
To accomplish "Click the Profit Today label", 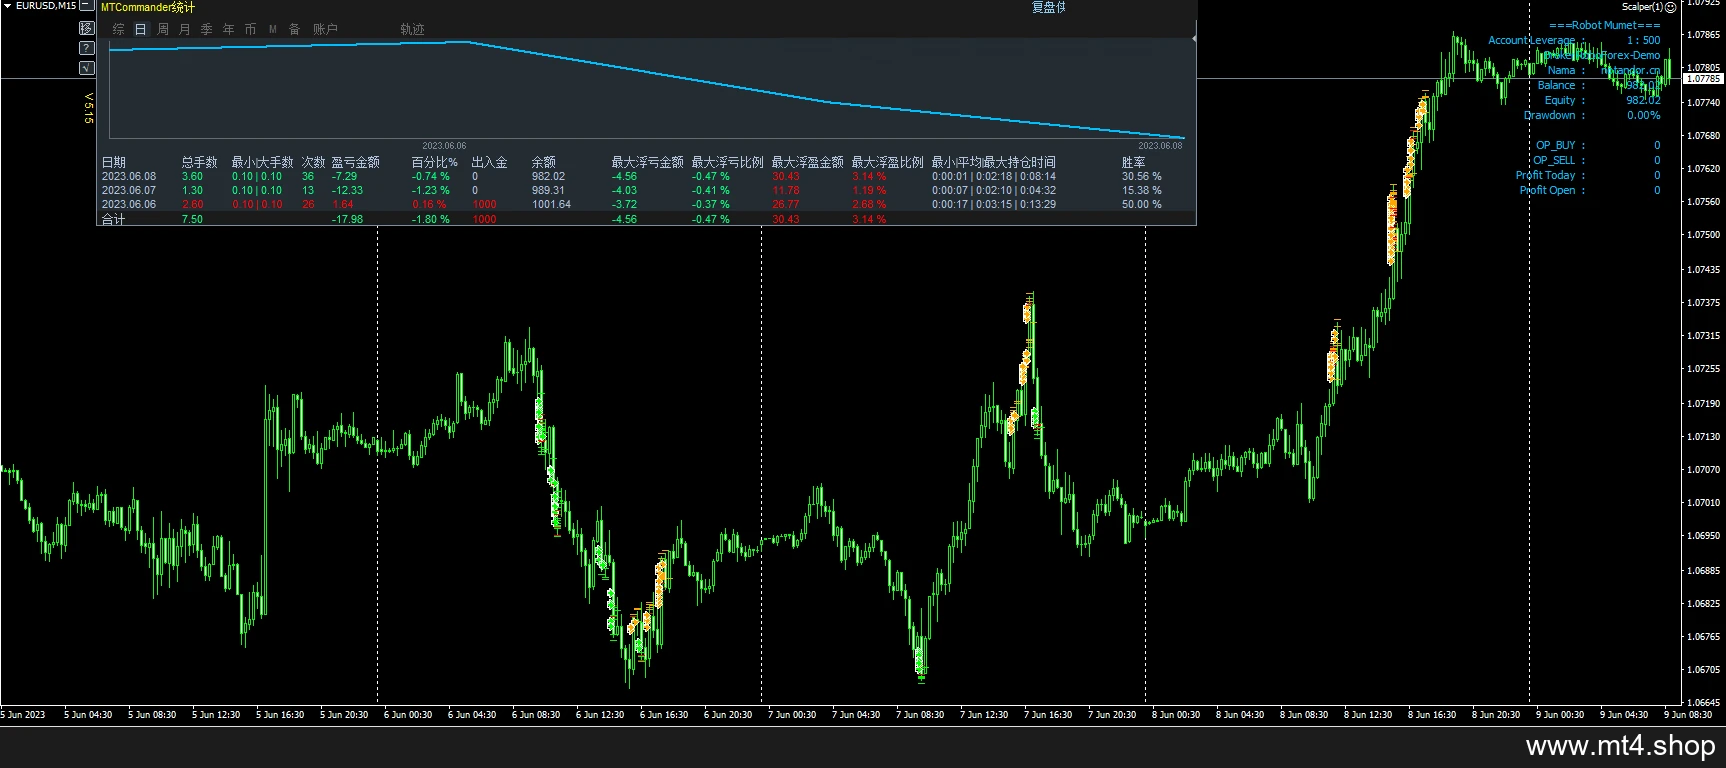I will pyautogui.click(x=1545, y=175).
